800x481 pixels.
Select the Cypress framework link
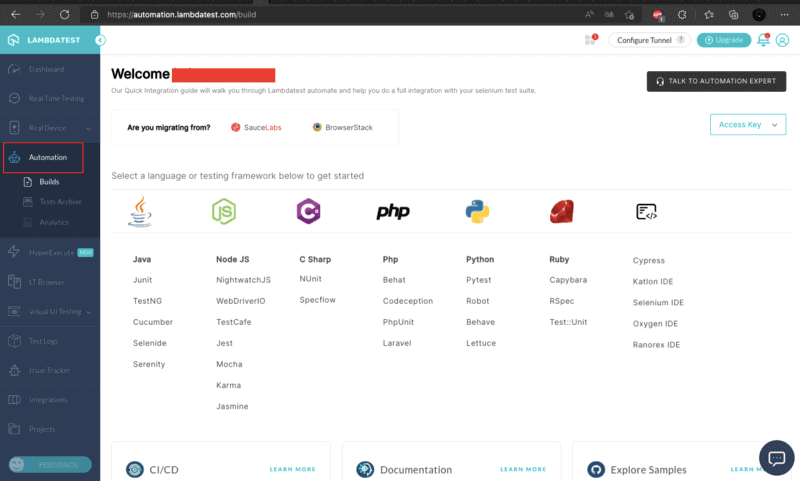[x=648, y=261]
